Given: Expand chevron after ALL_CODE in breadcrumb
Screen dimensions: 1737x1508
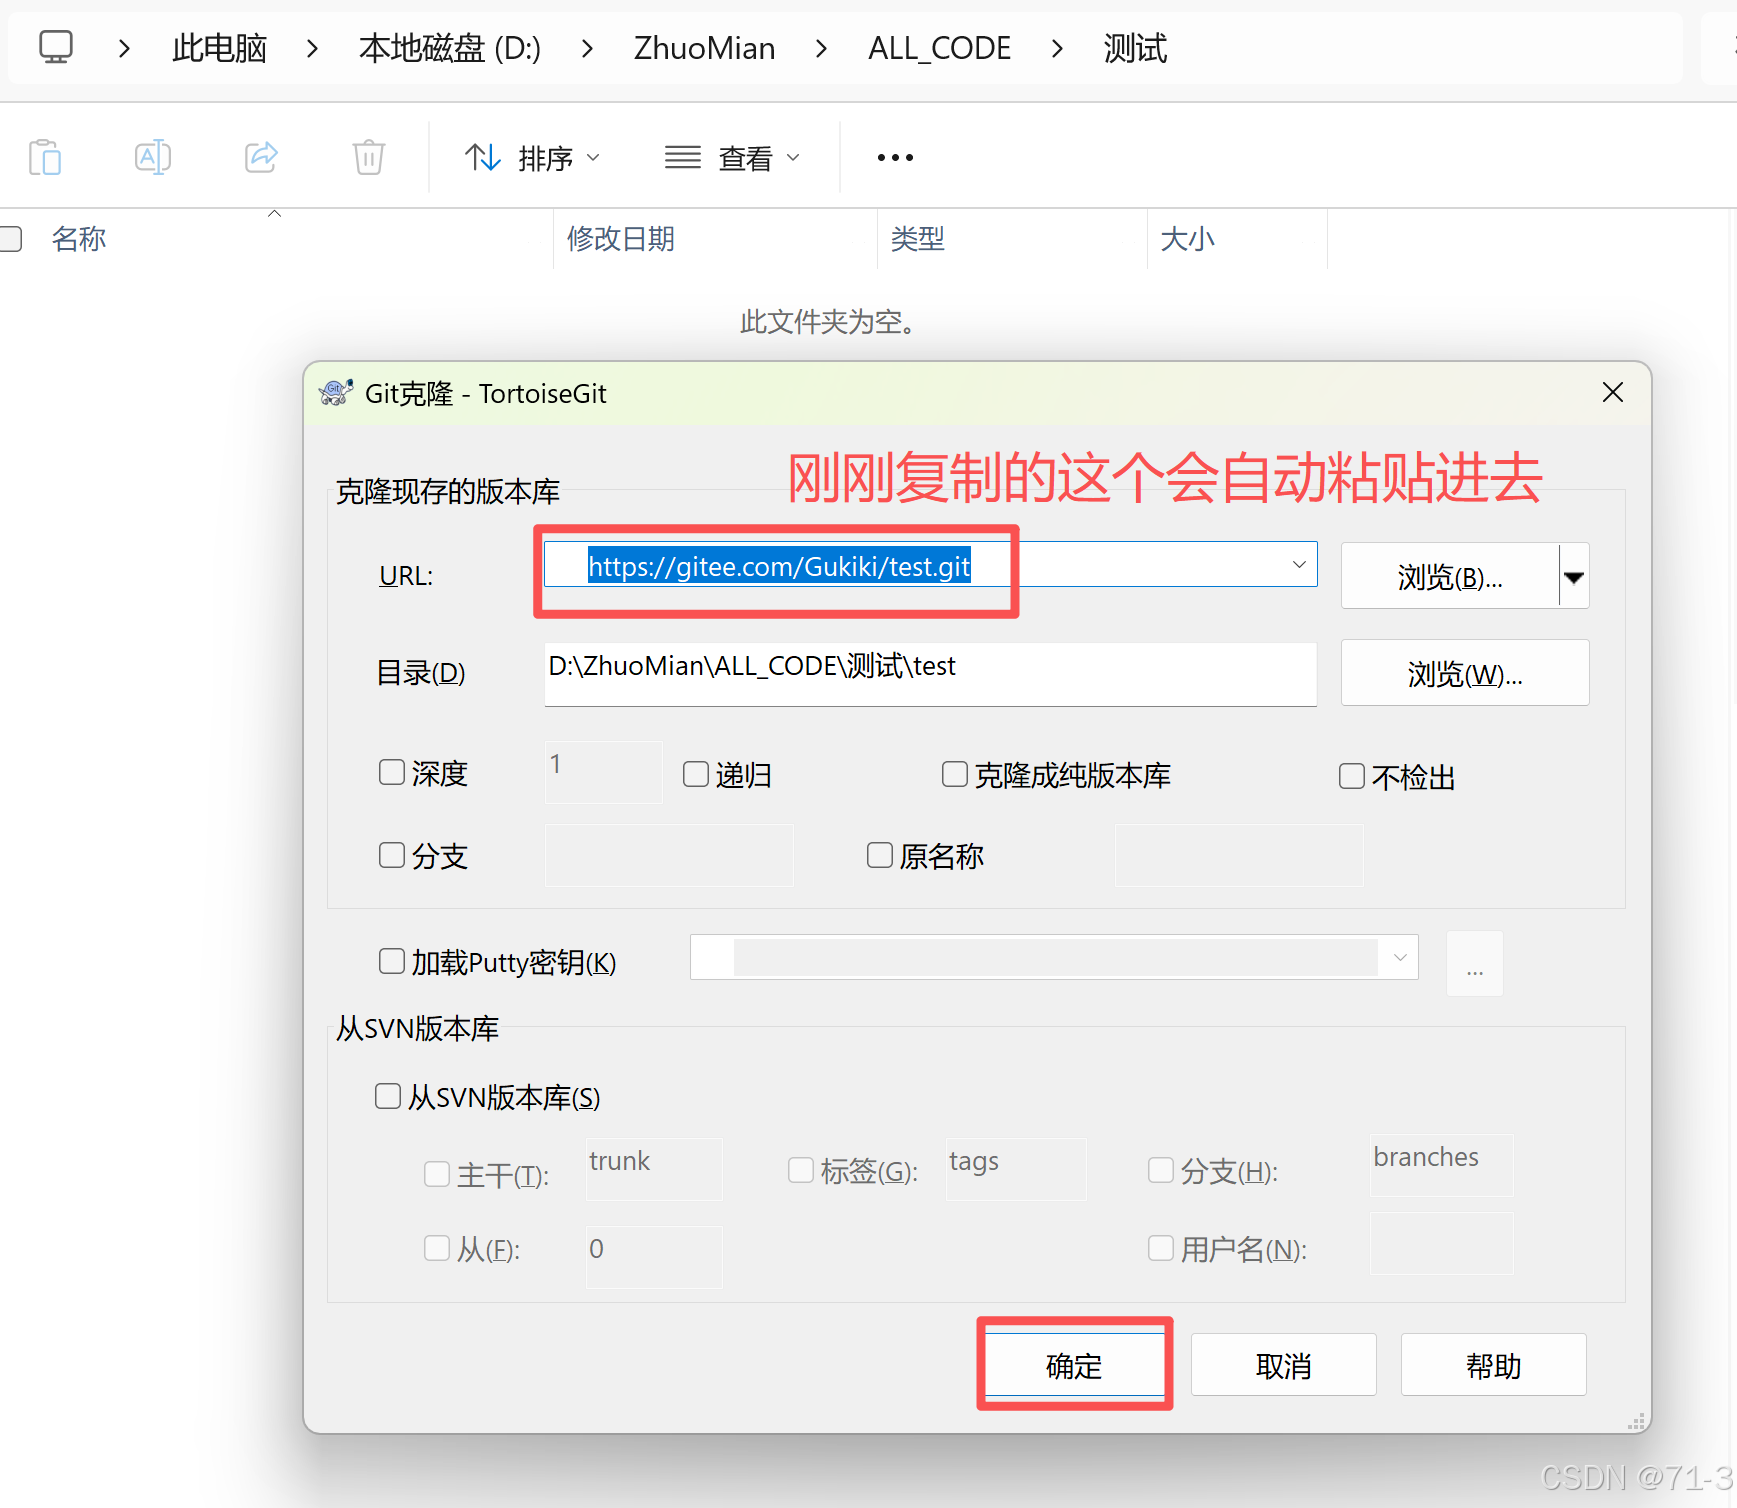Looking at the screenshot, I should coord(1057,48).
